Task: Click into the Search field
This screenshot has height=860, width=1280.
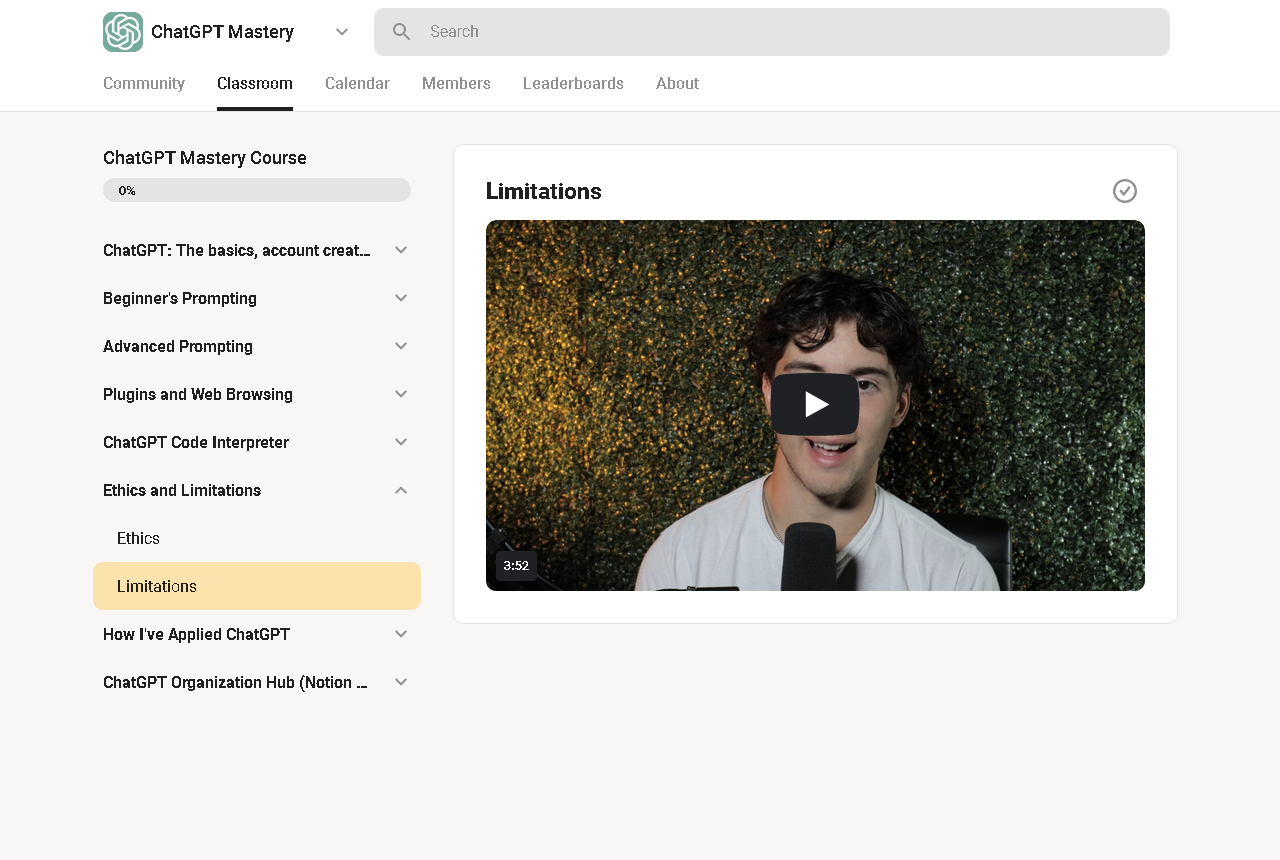Action: 772,32
